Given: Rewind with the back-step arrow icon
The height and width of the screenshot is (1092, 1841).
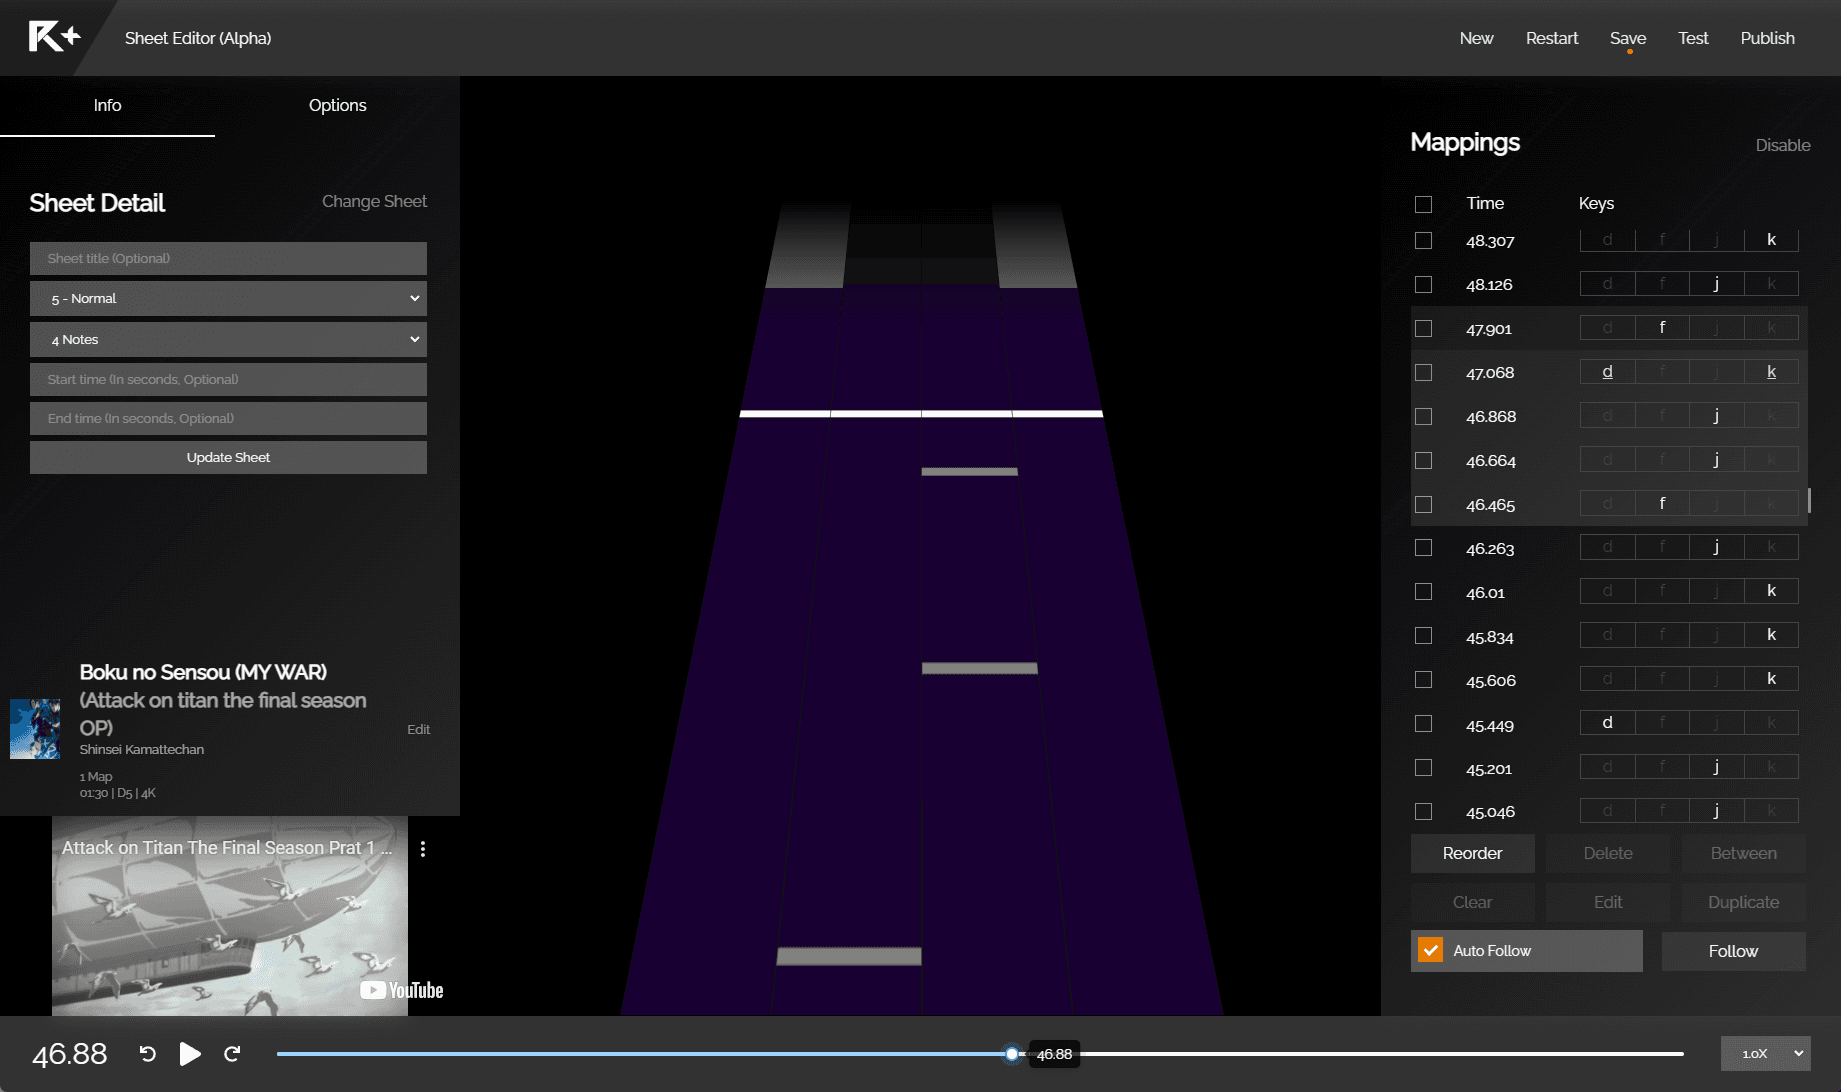Looking at the screenshot, I should (x=147, y=1054).
